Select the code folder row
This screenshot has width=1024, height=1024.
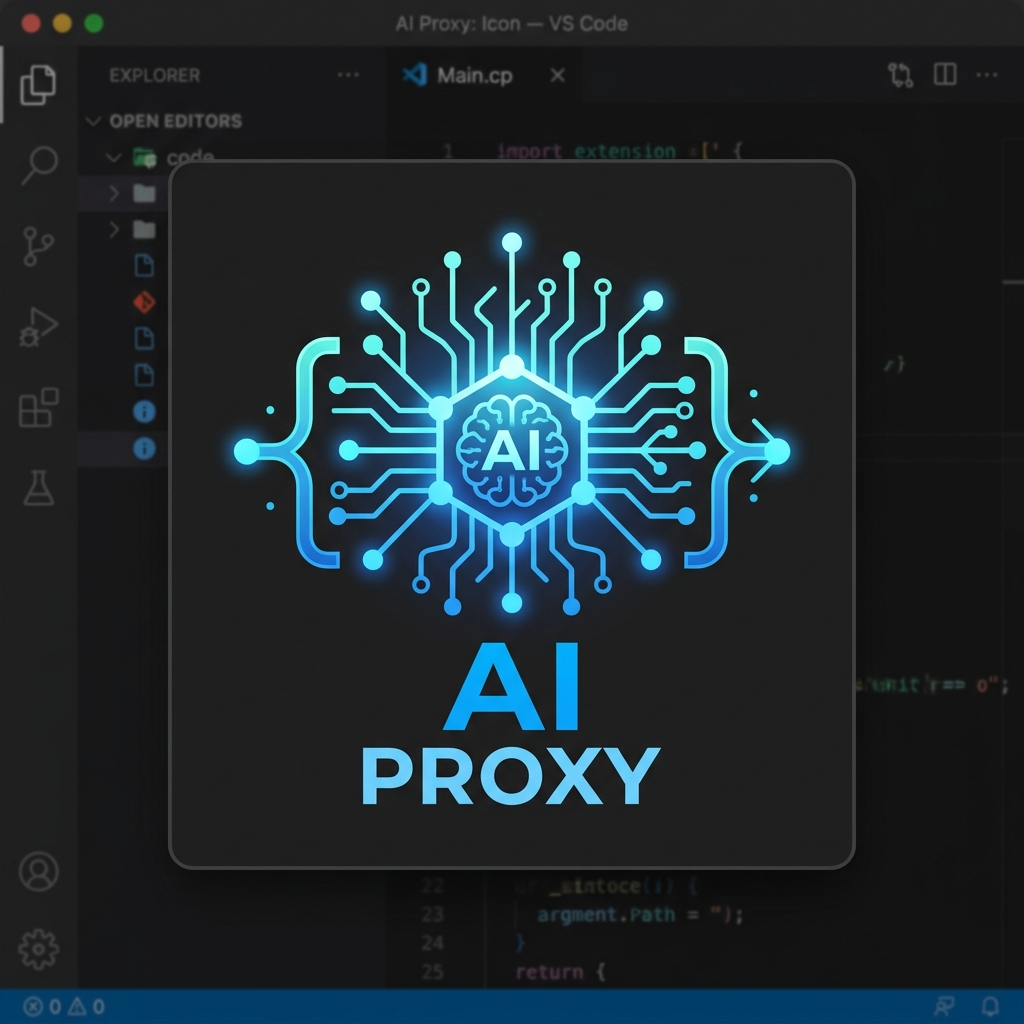231,157
